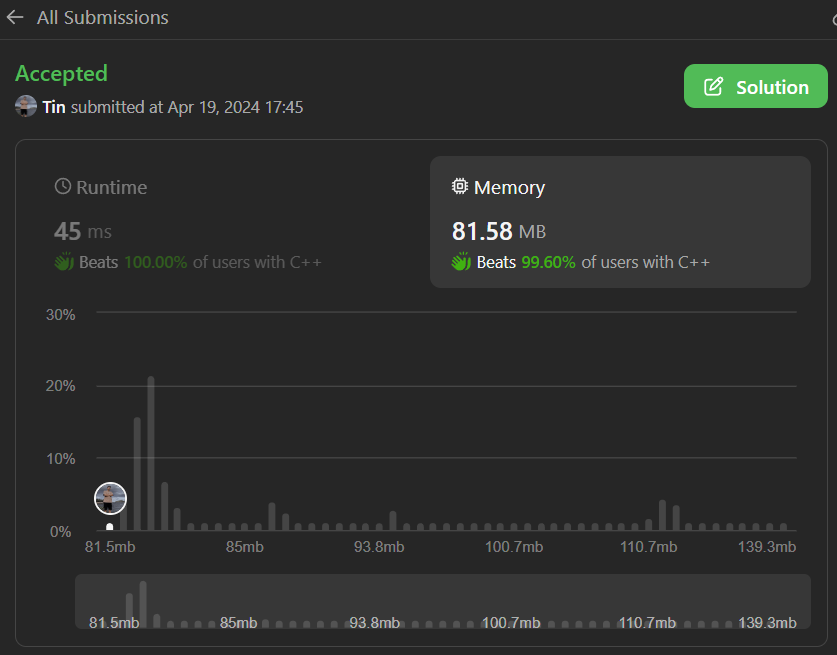Viewport: 837px width, 655px height.
Task: Go to the All Submissions link
Action: pos(102,18)
